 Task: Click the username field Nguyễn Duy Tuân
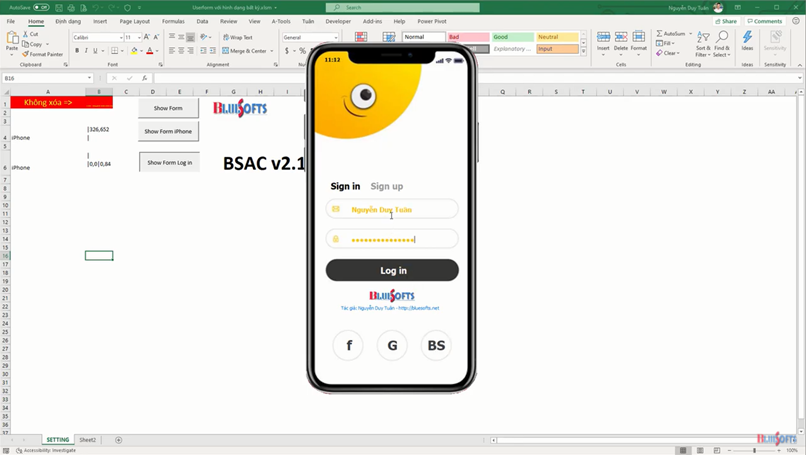pos(392,209)
